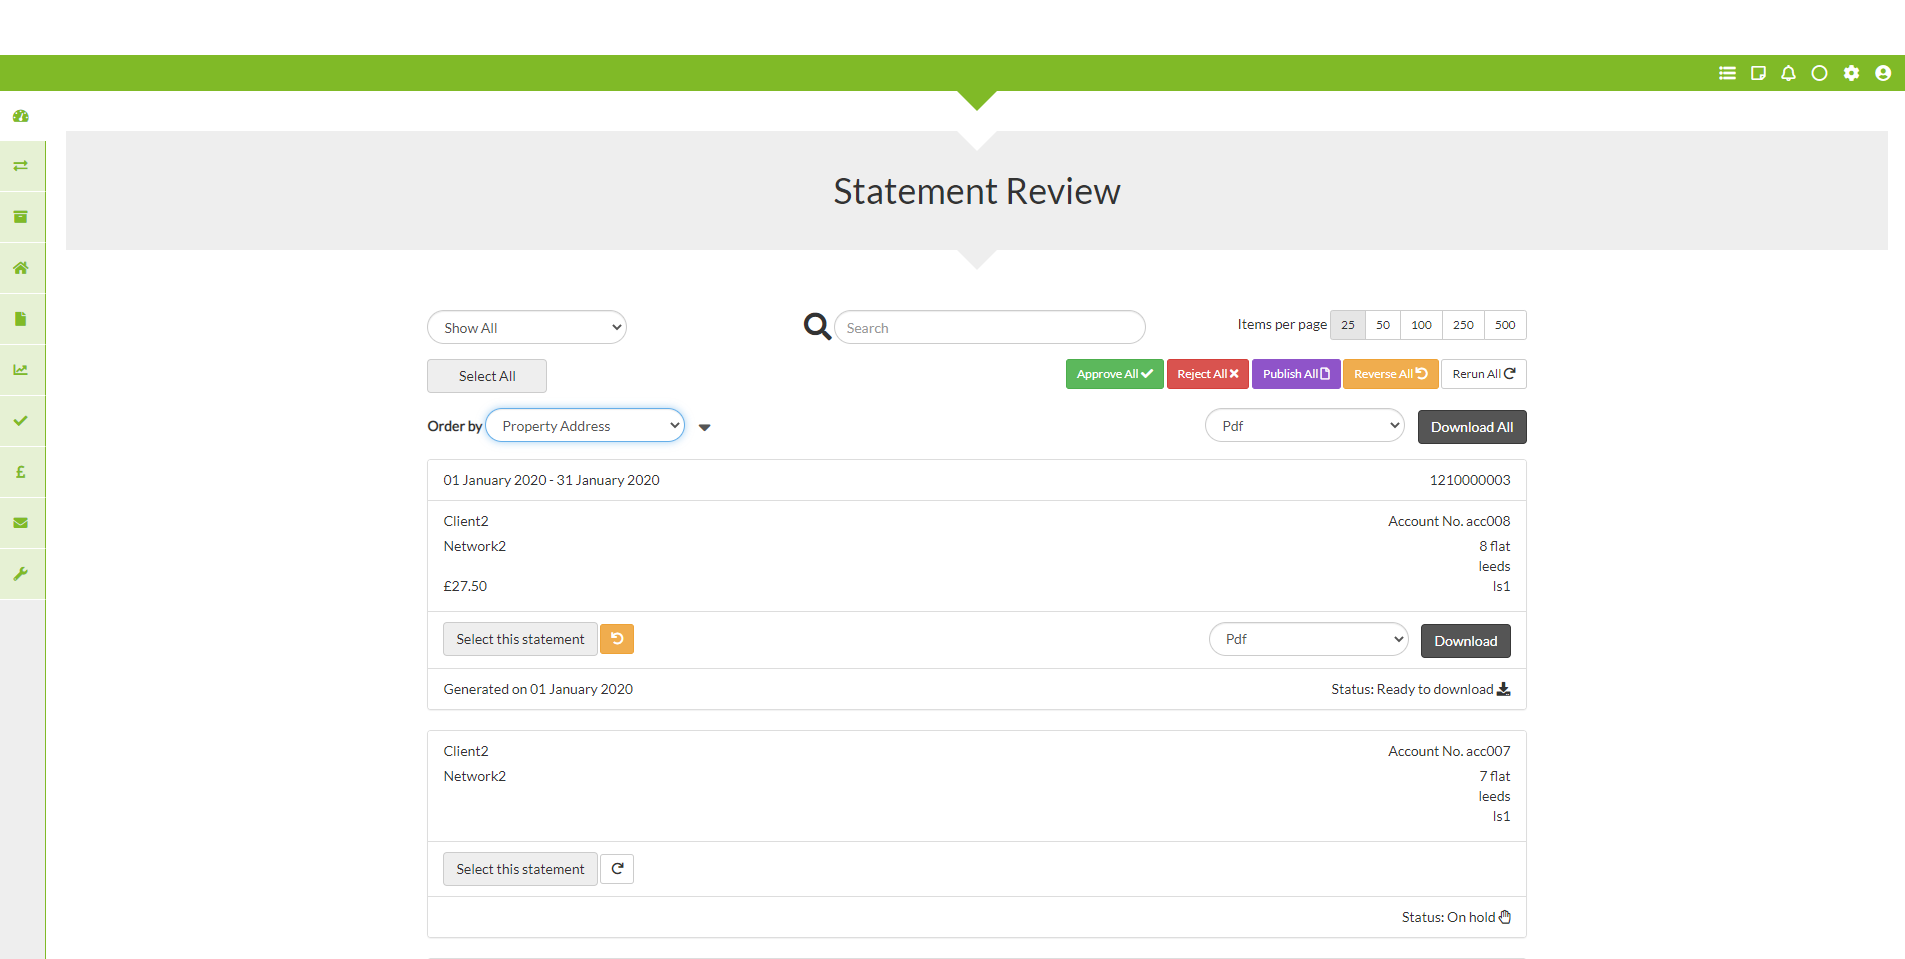Click the search magnifier icon
Image resolution: width=1905 pixels, height=959 pixels.
pos(817,326)
